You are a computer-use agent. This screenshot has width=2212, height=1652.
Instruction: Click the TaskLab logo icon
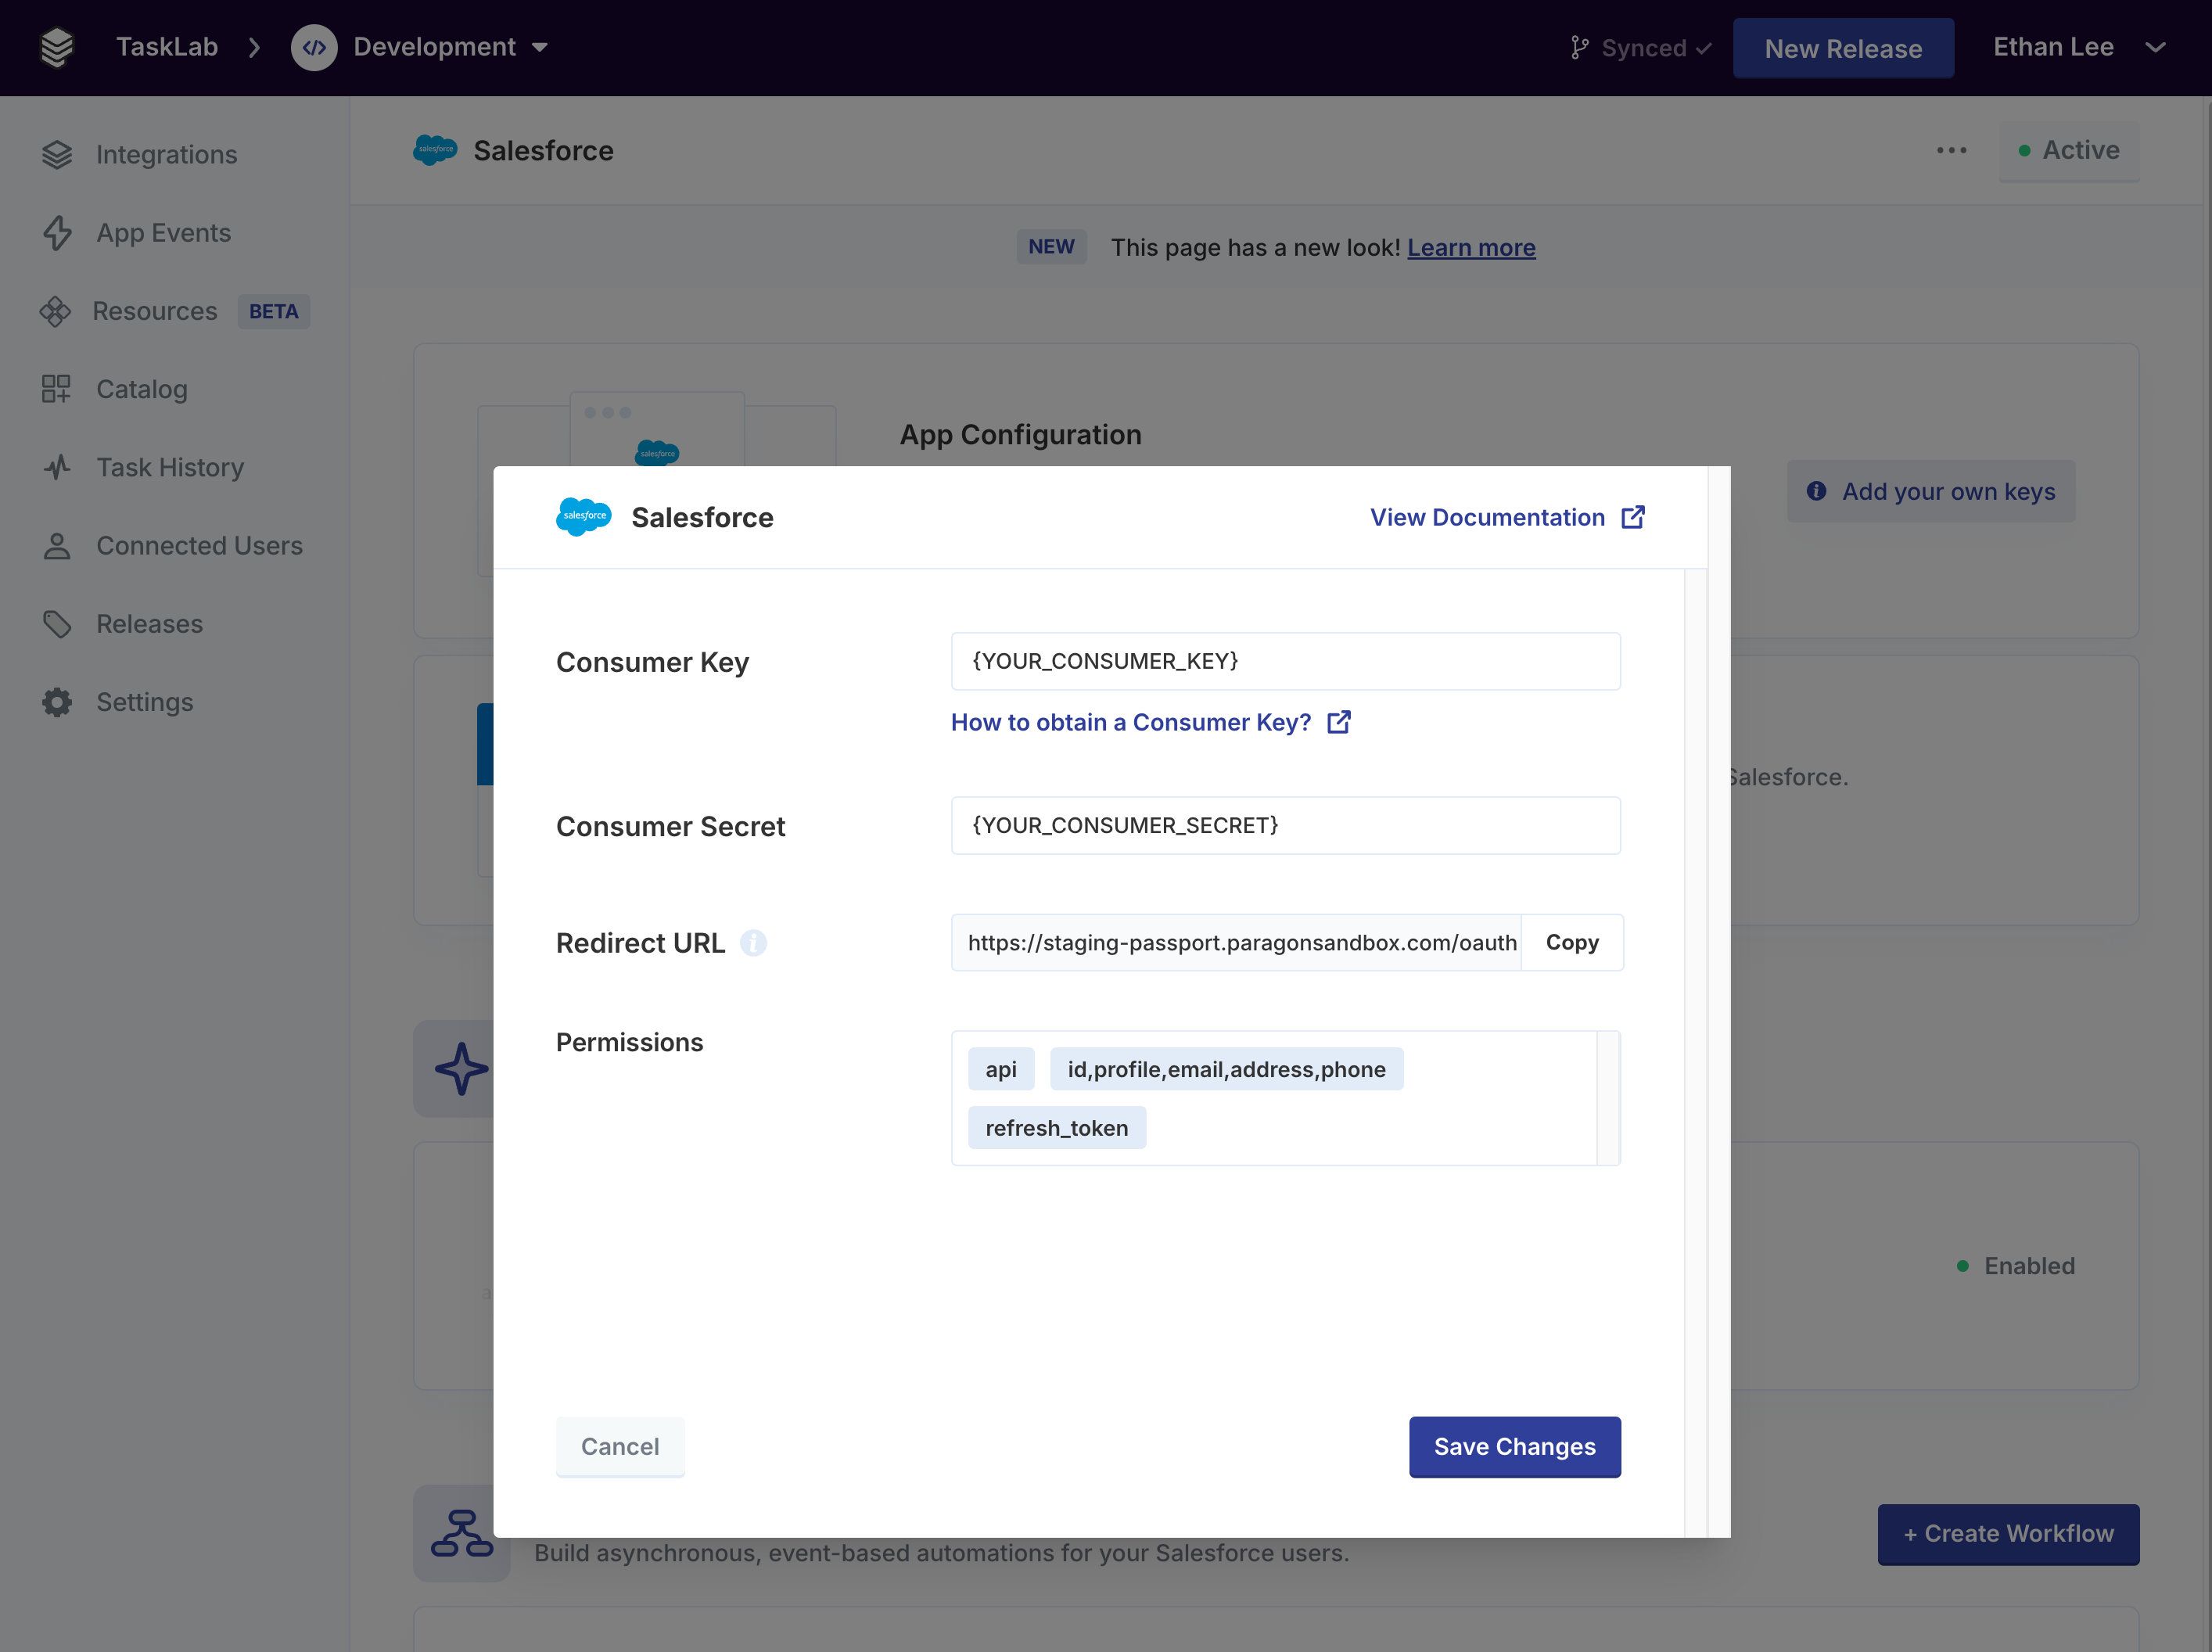(x=57, y=47)
